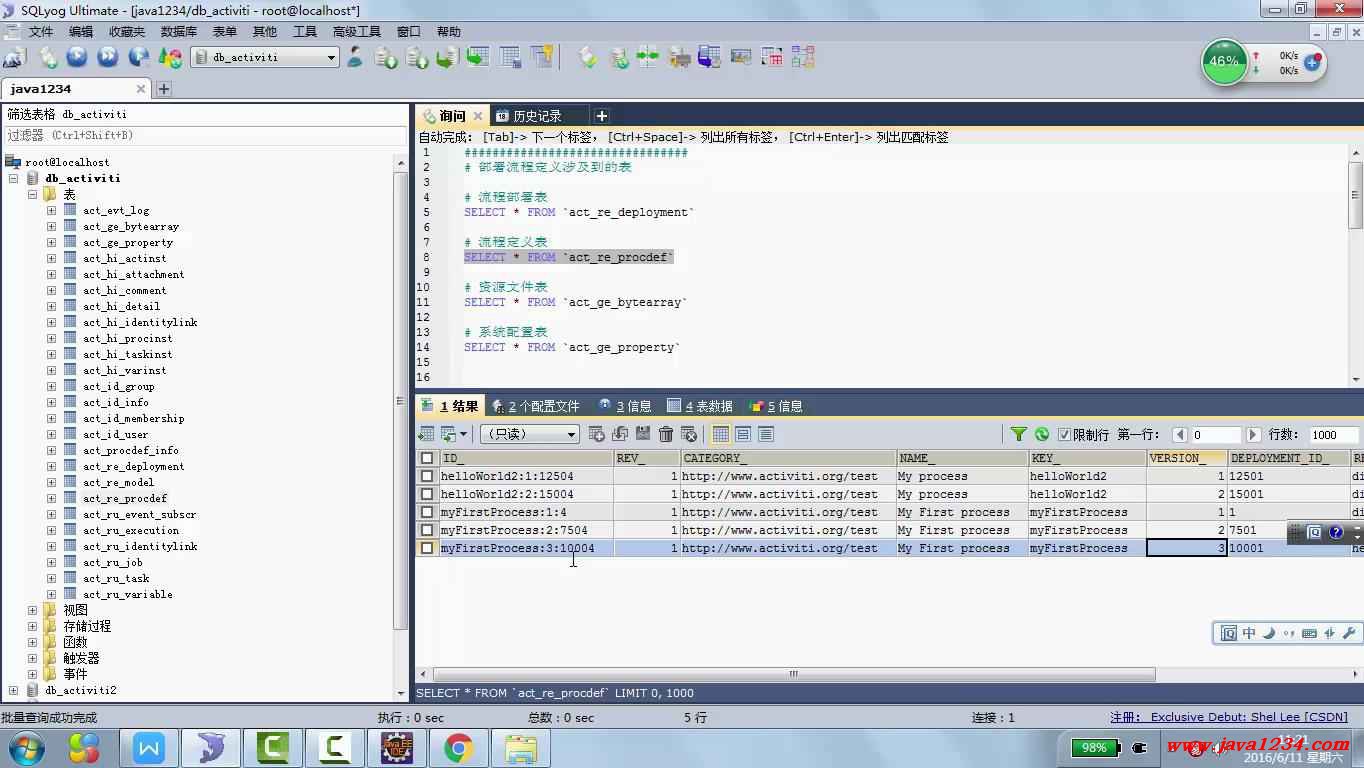Expand the 触发器 triggers folder
This screenshot has height=768, width=1364.
point(32,658)
